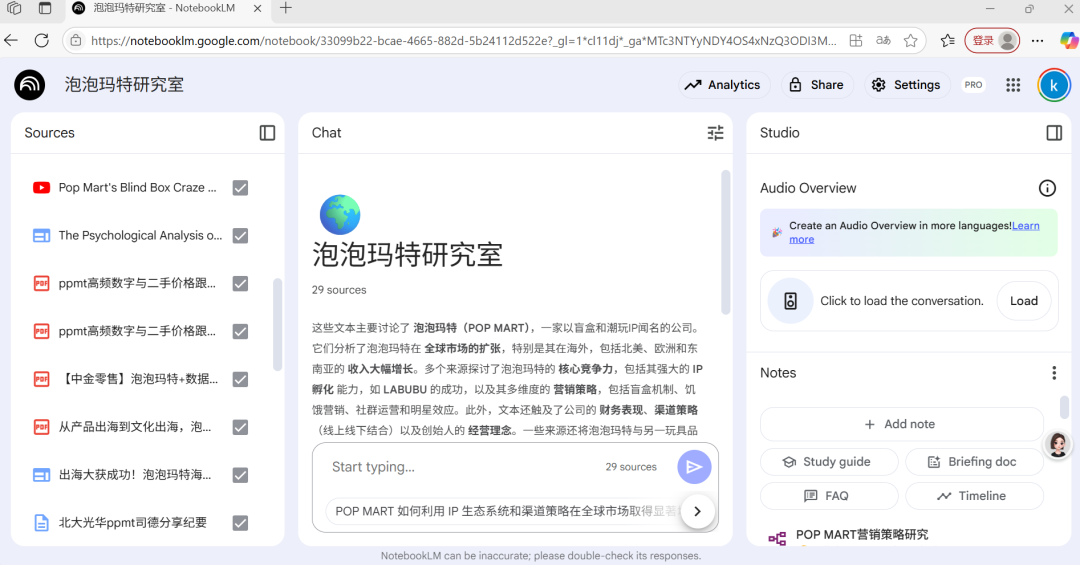Viewport: 1080px width, 565px height.
Task: Bookmark this page with star icon
Action: tap(911, 41)
